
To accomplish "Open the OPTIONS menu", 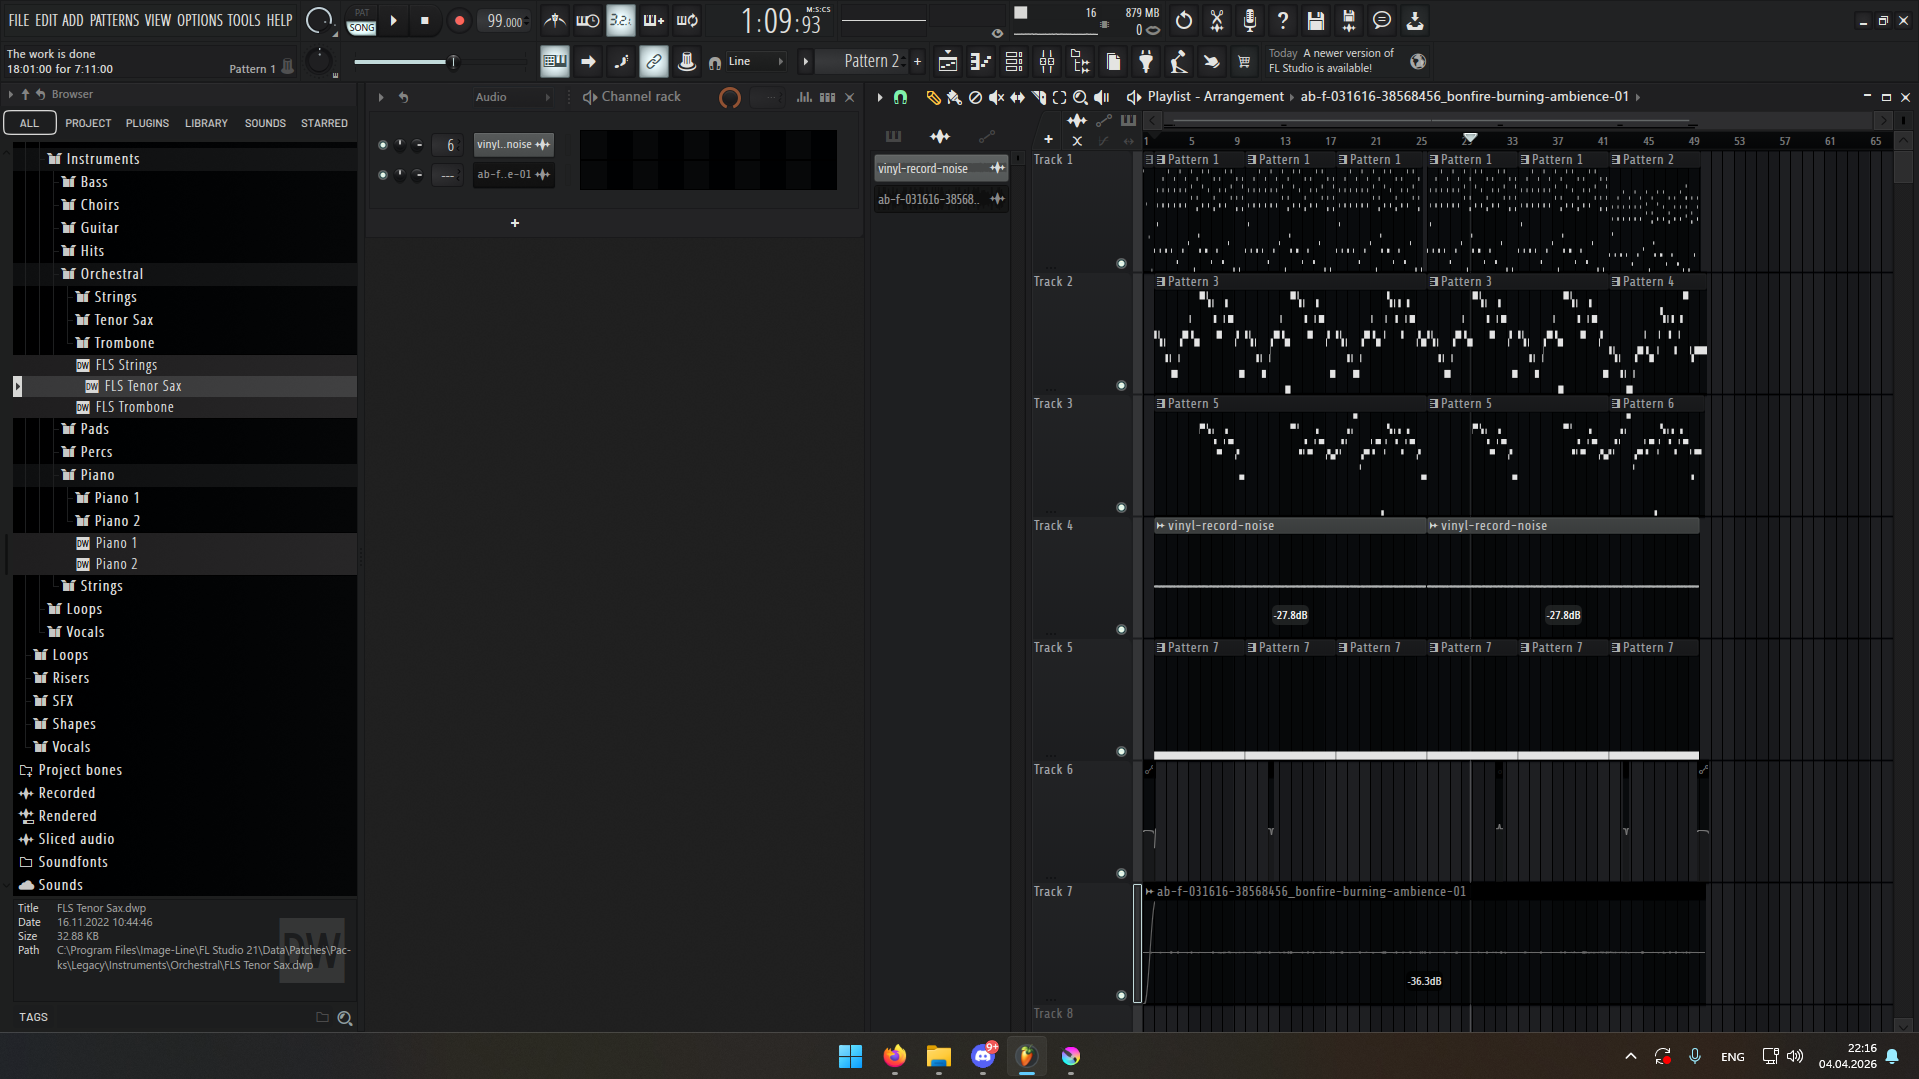I will [x=200, y=20].
